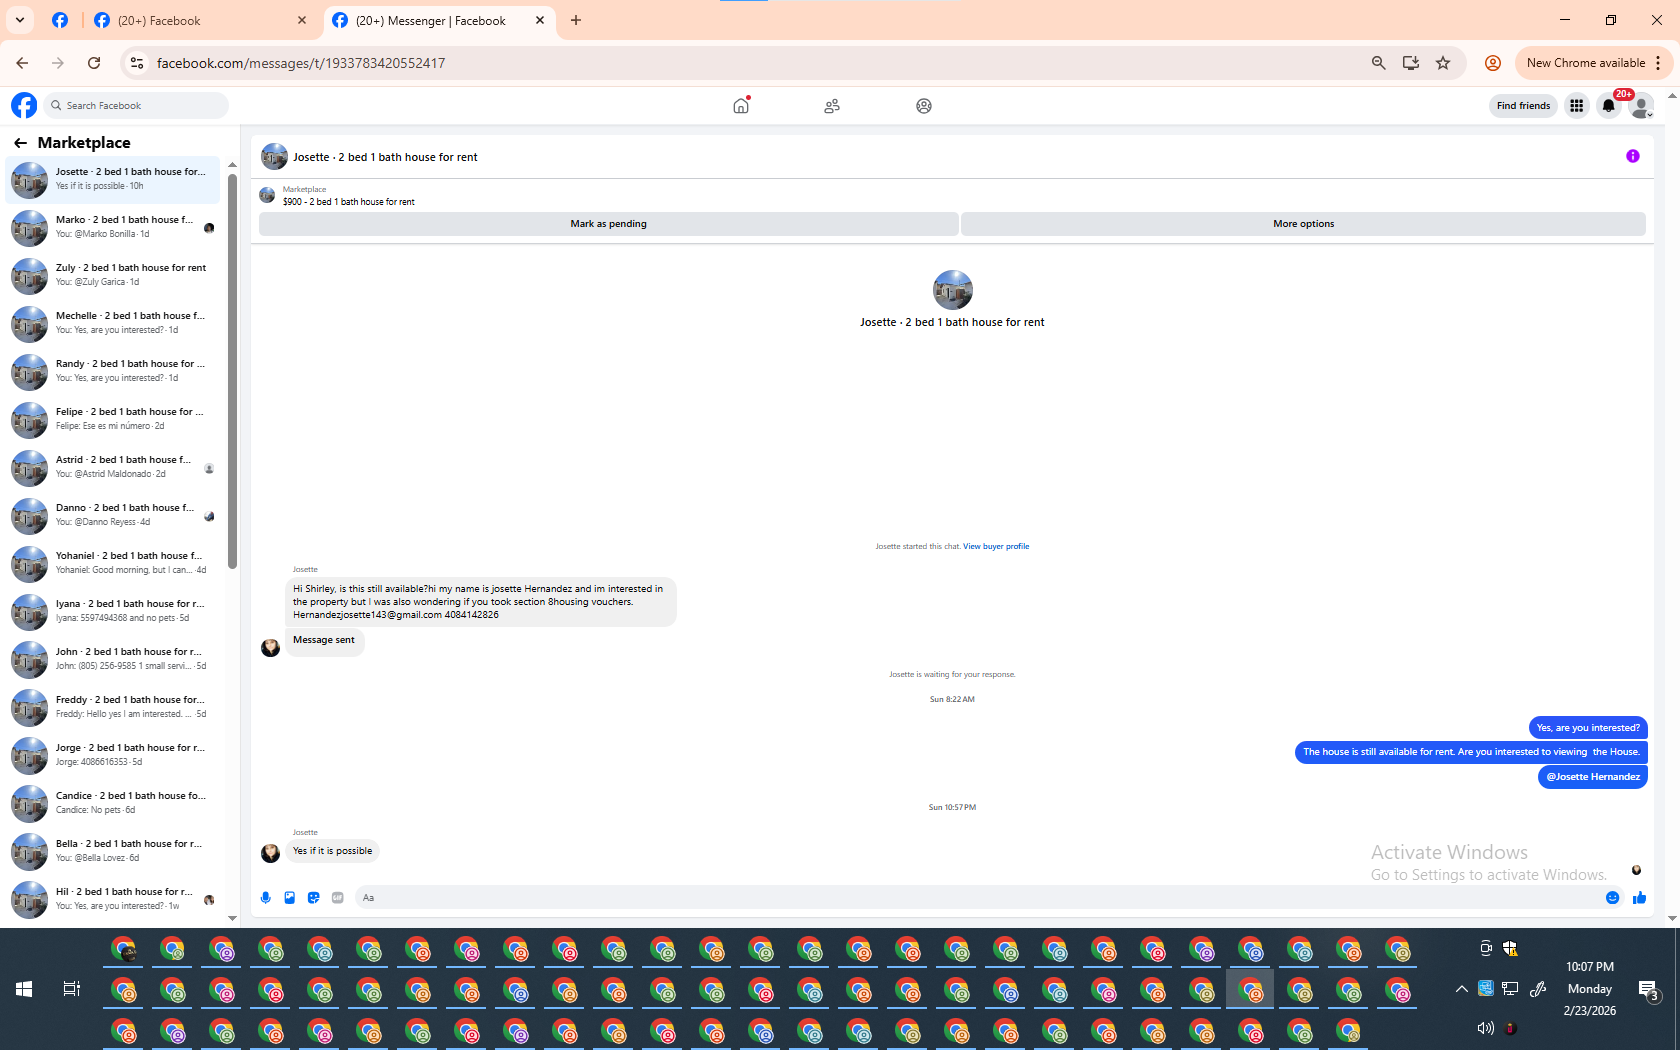Click New Chrome available button
Screen dimensions: 1680x1050
(x=1585, y=63)
